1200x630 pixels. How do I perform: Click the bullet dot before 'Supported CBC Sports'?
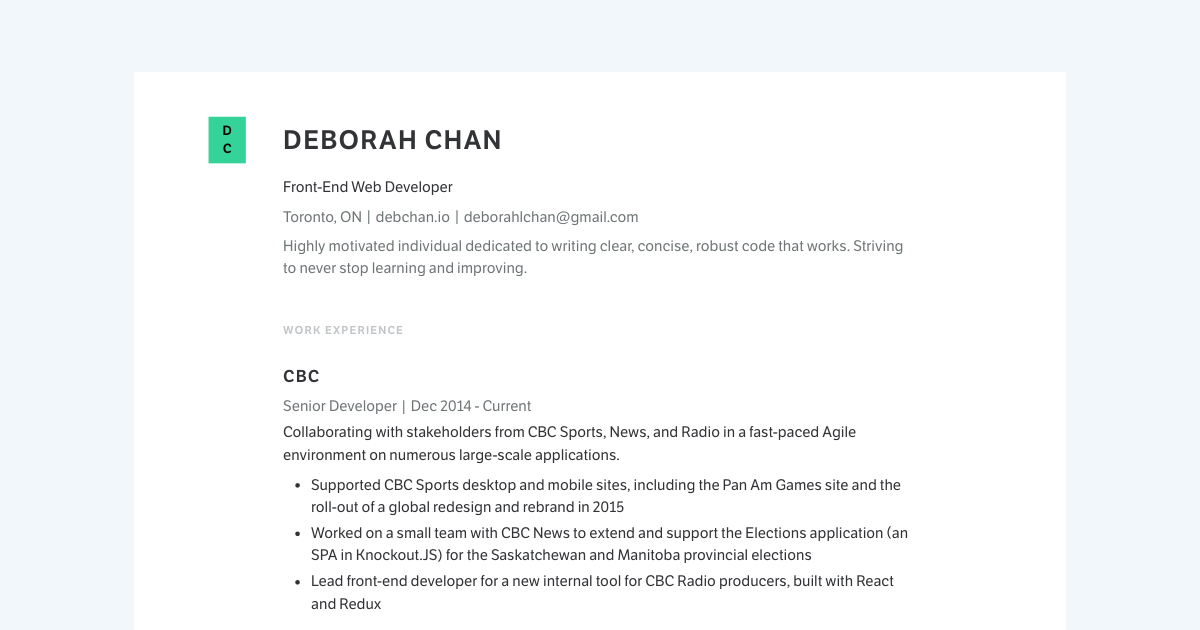pos(298,486)
